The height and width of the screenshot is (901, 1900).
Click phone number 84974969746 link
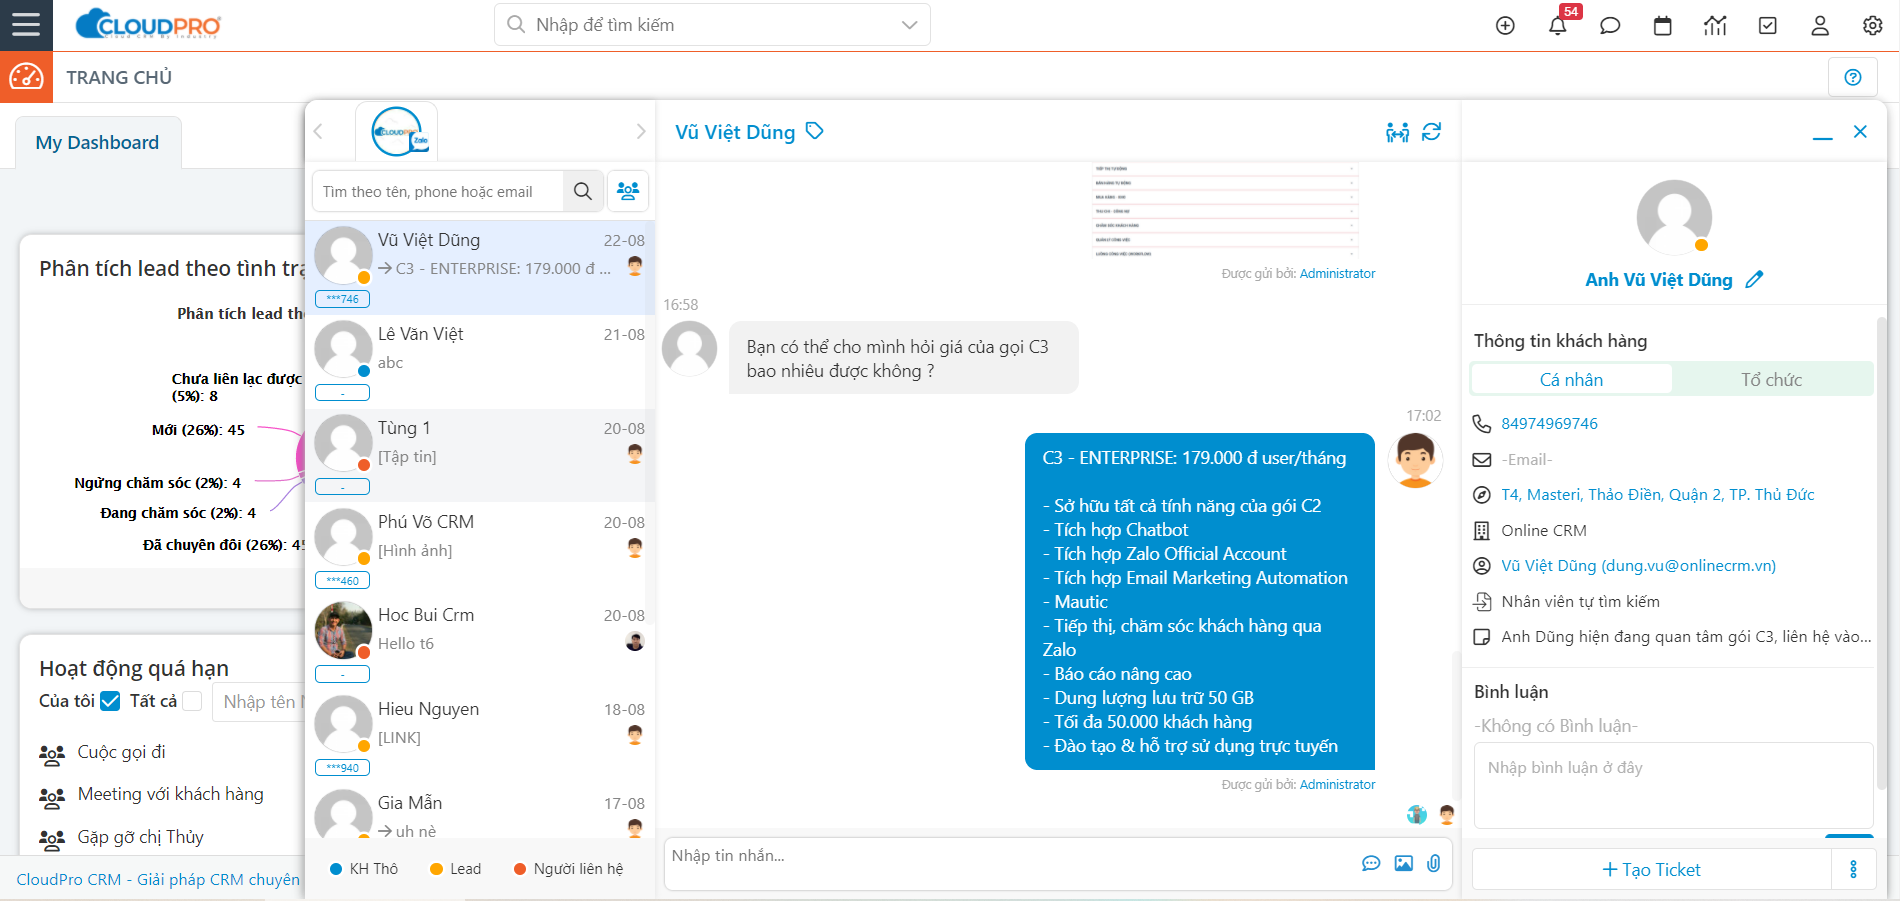click(1549, 424)
